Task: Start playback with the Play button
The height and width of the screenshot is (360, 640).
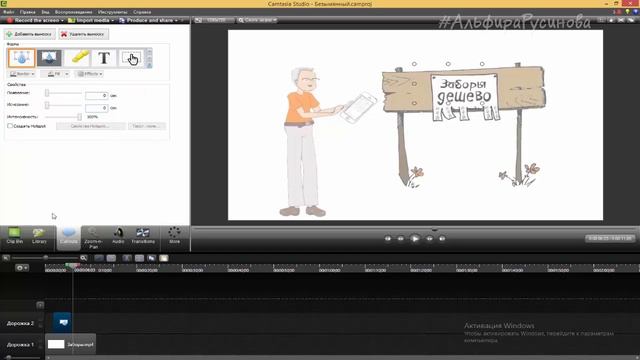Action: click(415, 238)
